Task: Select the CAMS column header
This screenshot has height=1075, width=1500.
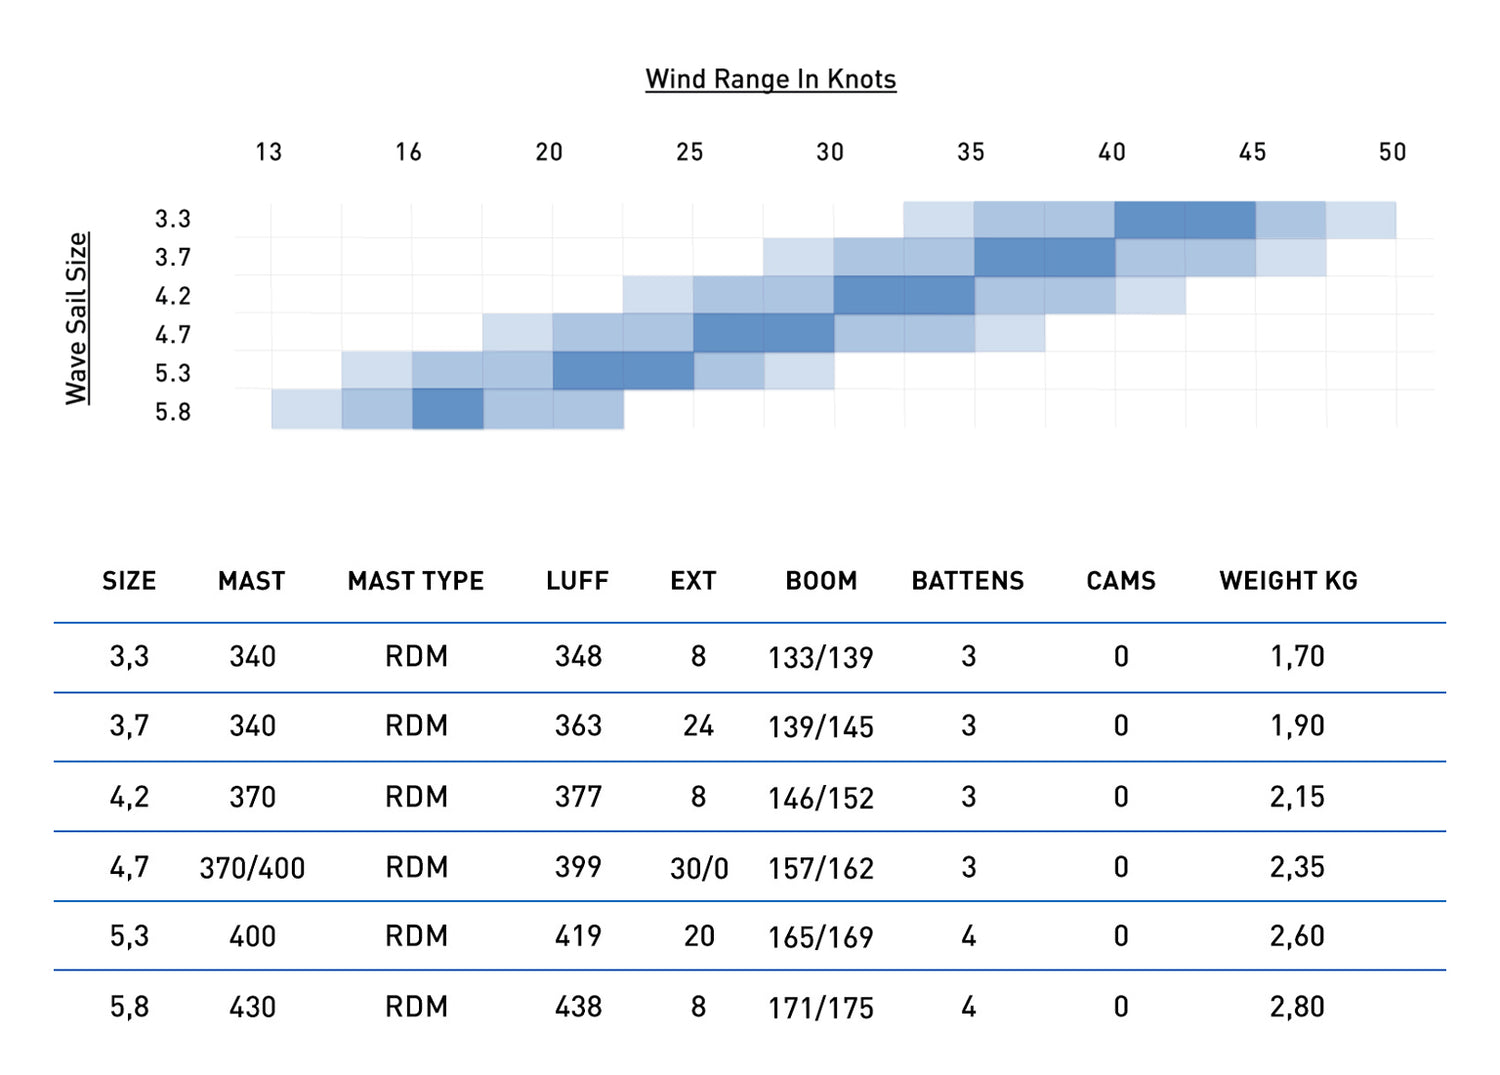Action: (1120, 581)
